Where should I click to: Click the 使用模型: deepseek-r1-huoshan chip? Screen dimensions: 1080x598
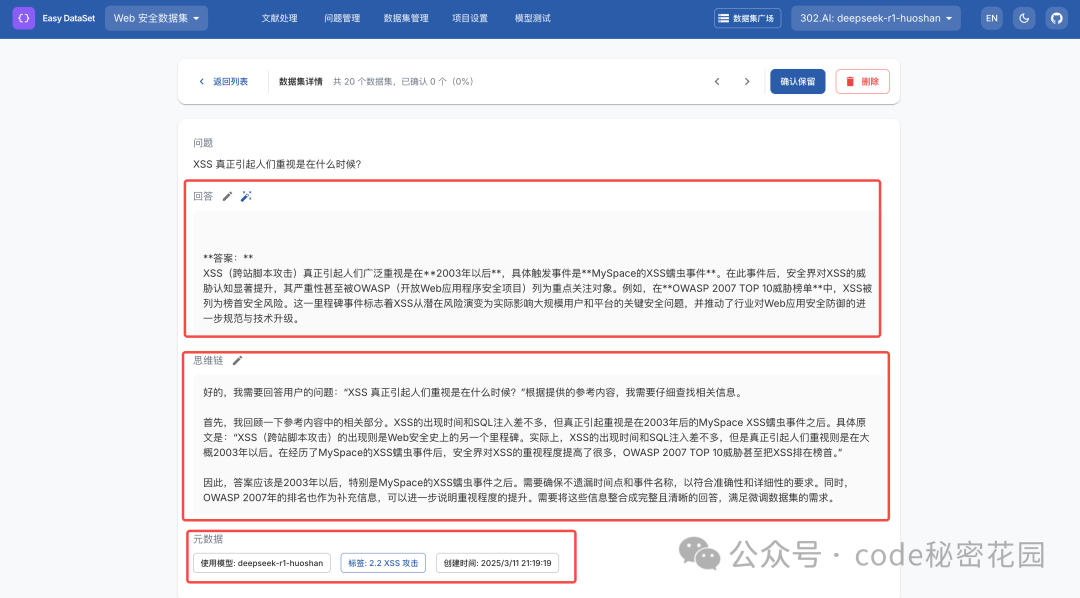tap(262, 563)
